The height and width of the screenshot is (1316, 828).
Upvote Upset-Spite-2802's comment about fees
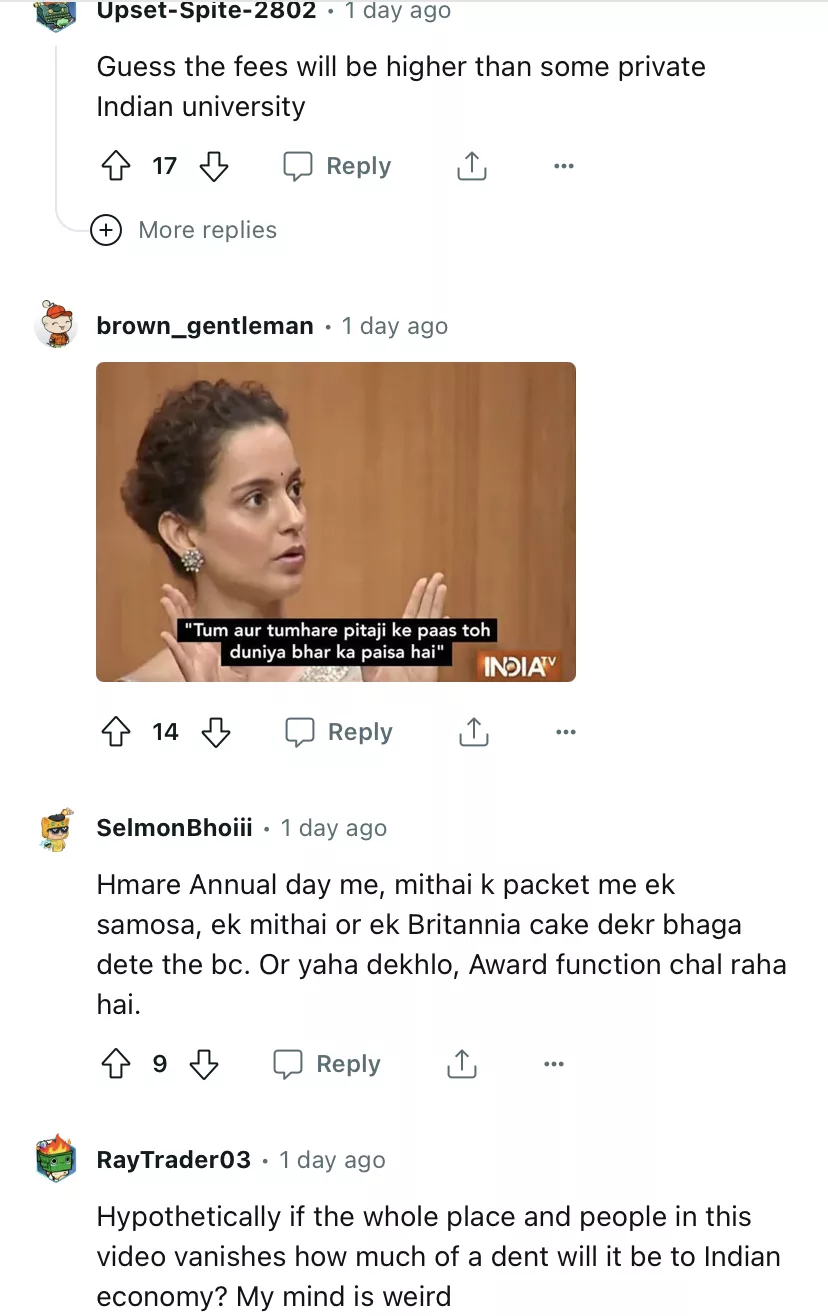point(117,166)
